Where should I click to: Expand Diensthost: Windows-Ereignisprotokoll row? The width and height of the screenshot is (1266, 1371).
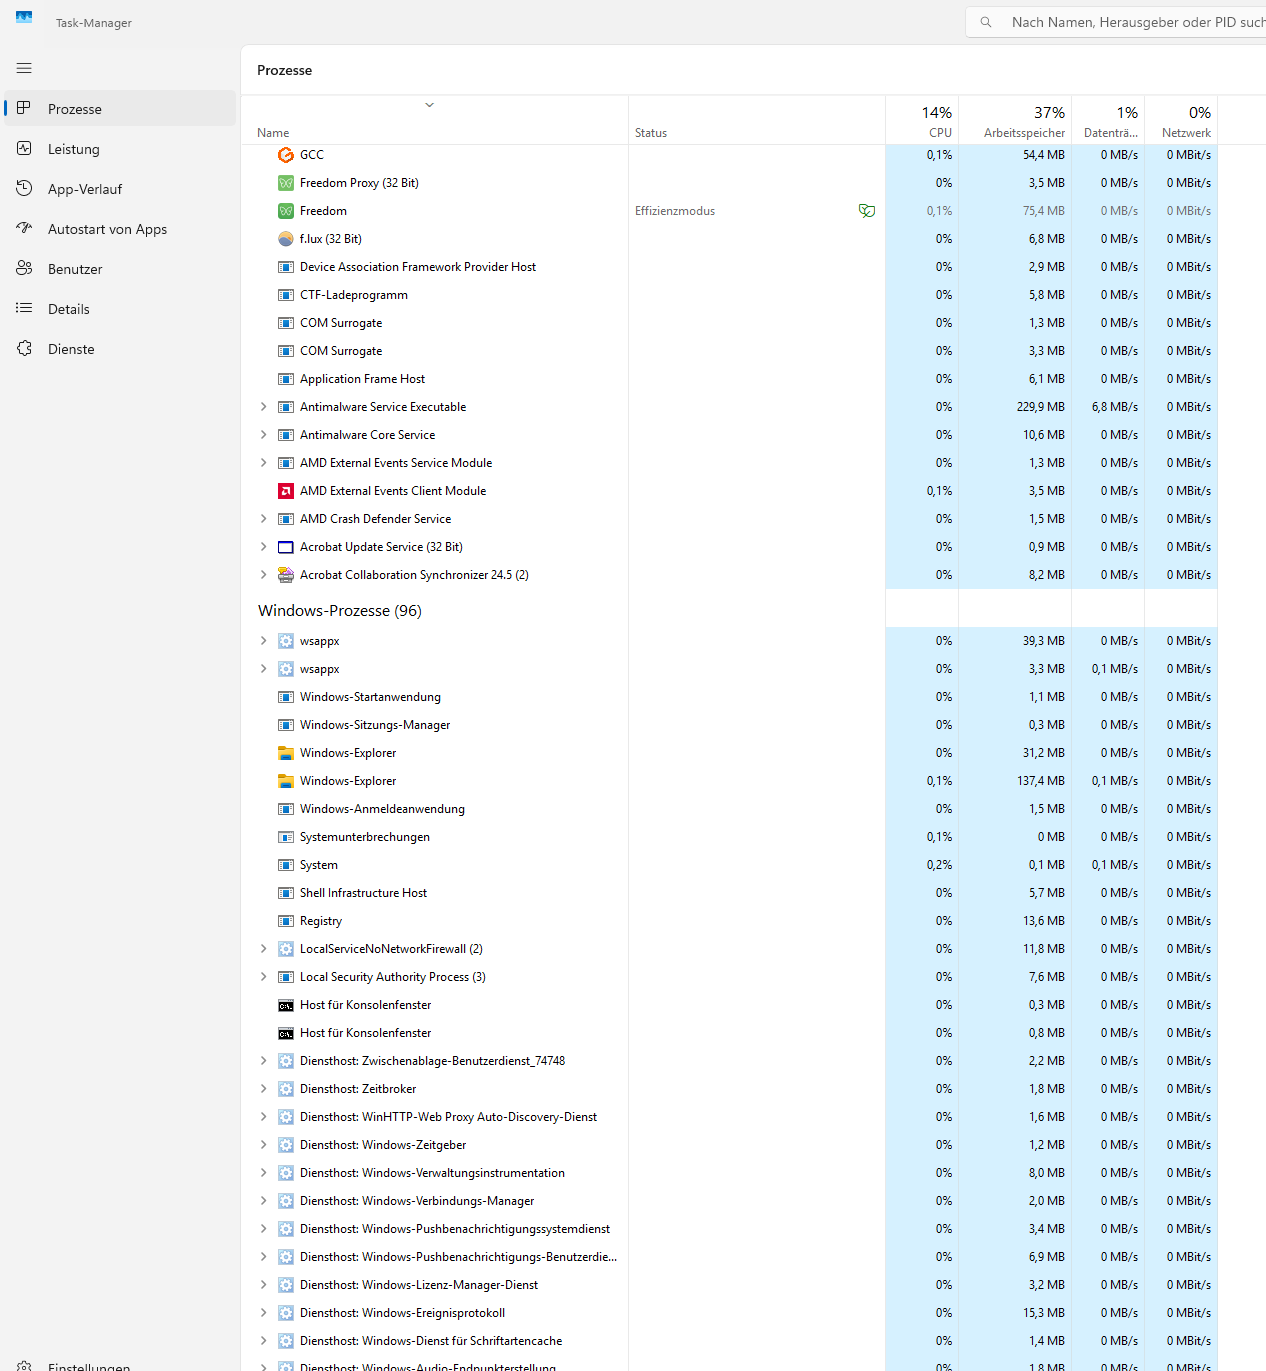[263, 1313]
